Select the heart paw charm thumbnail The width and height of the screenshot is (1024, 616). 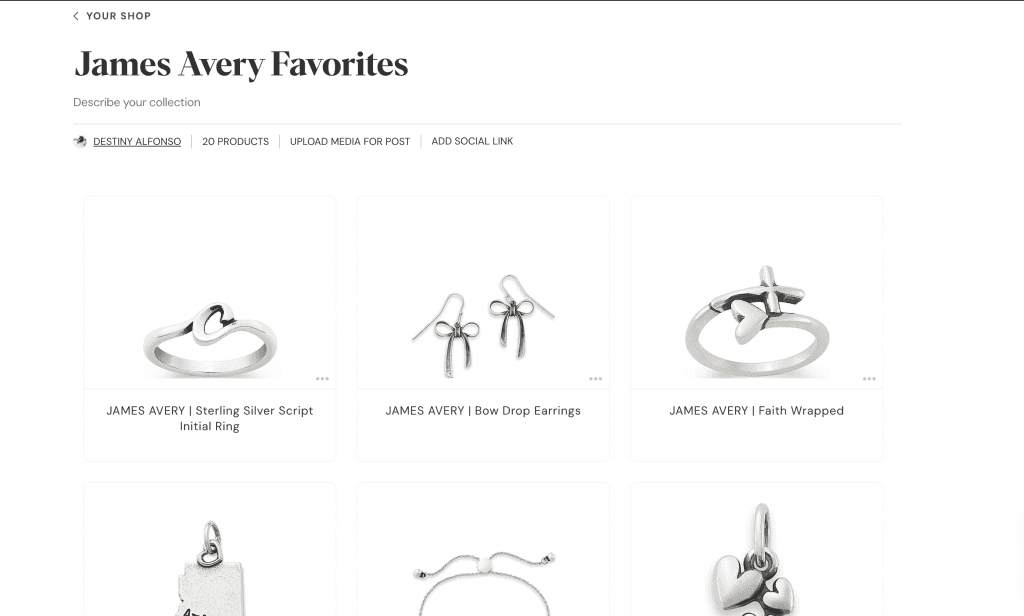[756, 550]
